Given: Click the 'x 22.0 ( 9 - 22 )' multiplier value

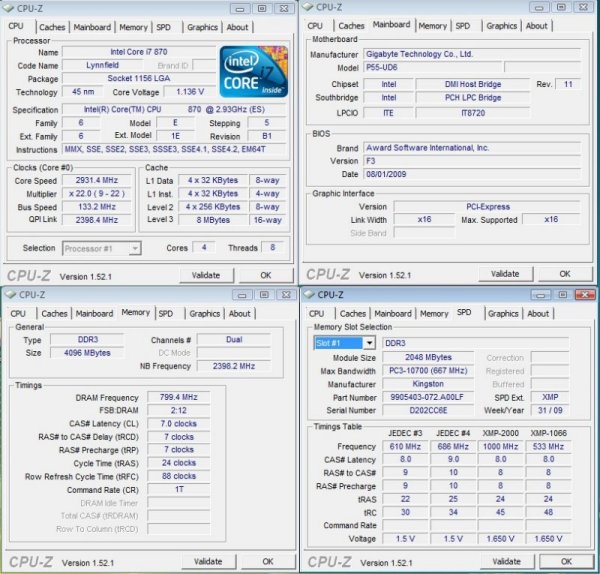Looking at the screenshot, I should point(97,194).
